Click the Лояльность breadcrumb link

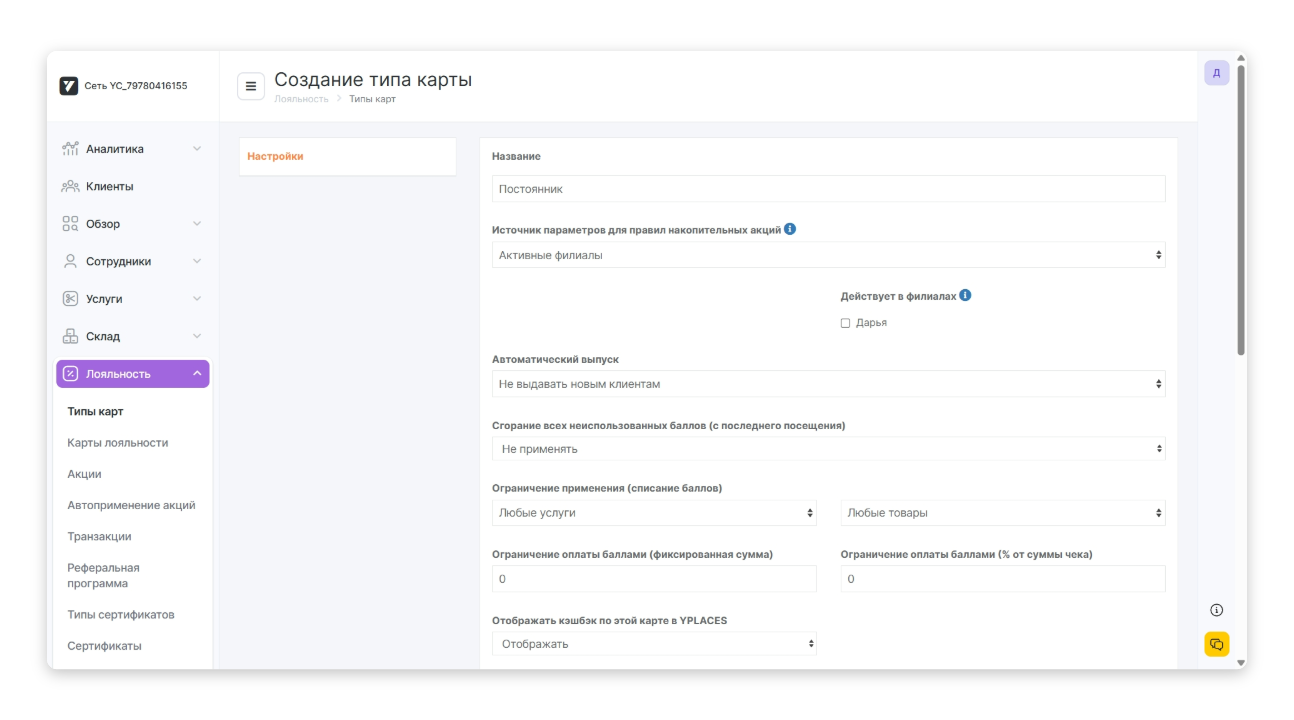point(301,99)
